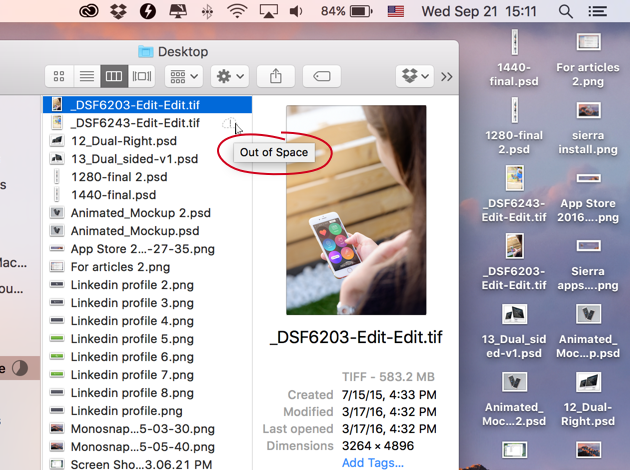This screenshot has width=630, height=470.
Task: Open Dropbox icon in menu bar
Action: click(x=118, y=11)
